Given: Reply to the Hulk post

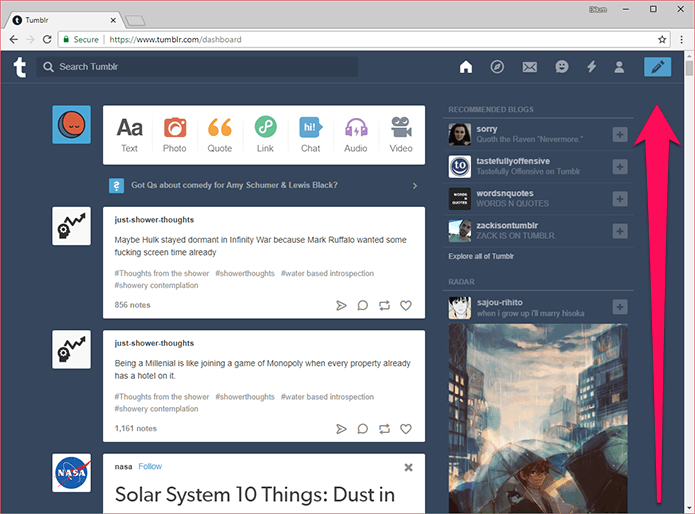Looking at the screenshot, I should [363, 305].
